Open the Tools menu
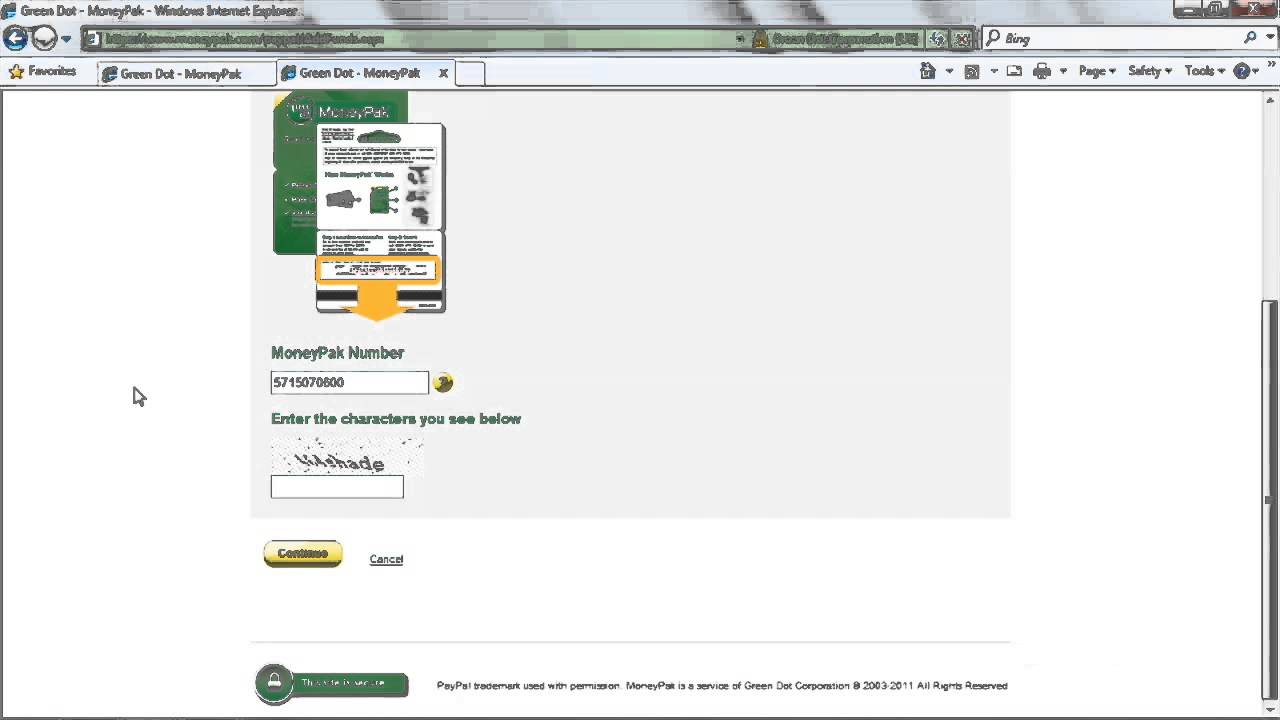Viewport: 1280px width, 720px height. (1205, 71)
